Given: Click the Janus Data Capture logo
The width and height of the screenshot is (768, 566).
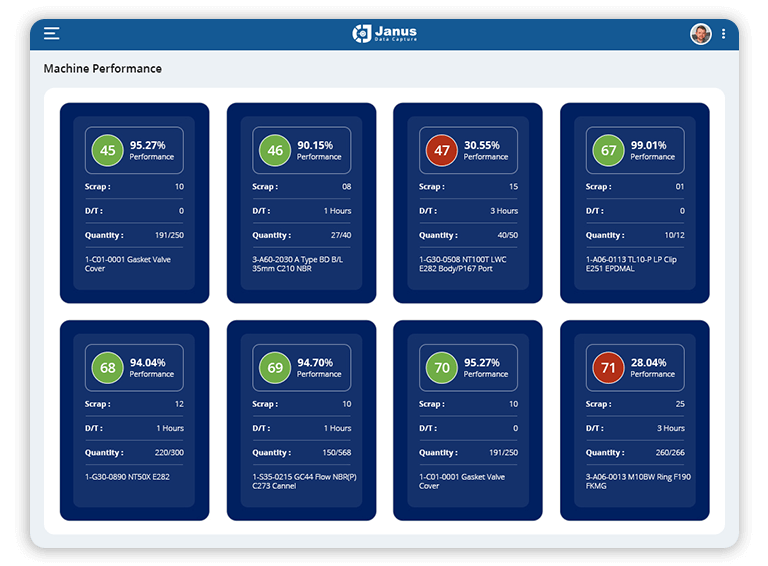Looking at the screenshot, I should point(384,34).
